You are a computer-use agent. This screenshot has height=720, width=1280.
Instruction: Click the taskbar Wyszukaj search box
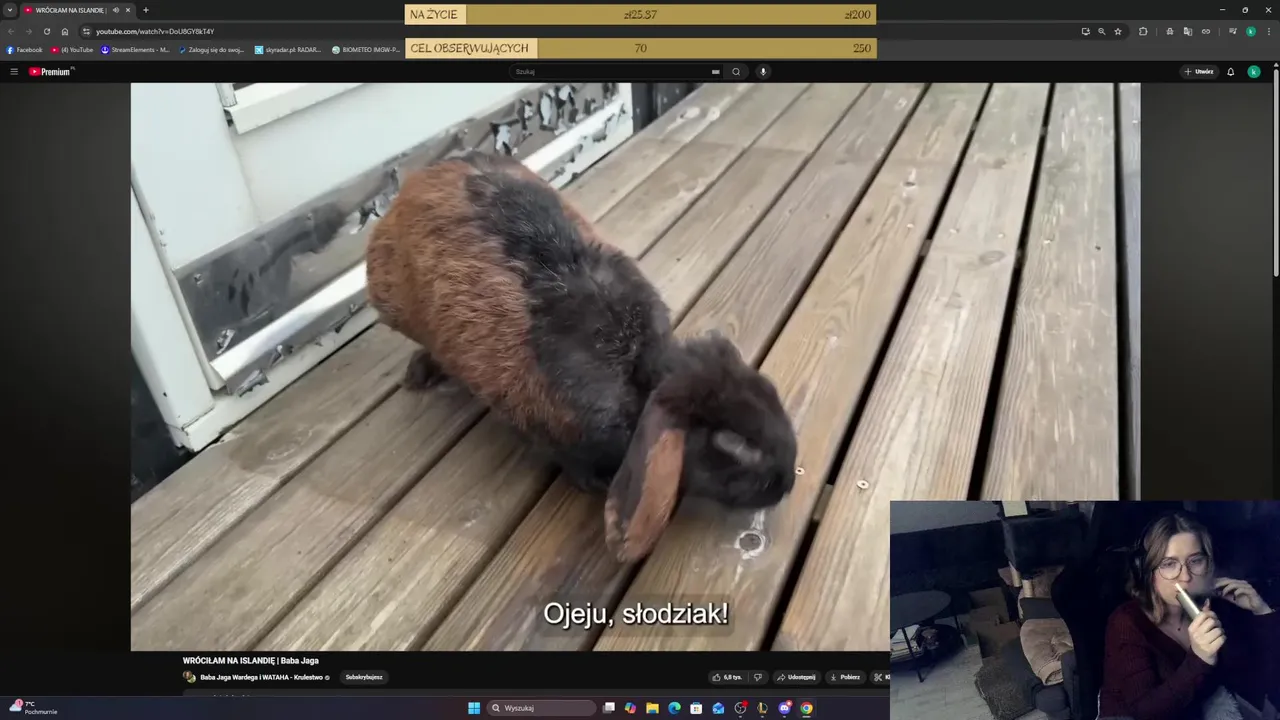[x=542, y=708]
